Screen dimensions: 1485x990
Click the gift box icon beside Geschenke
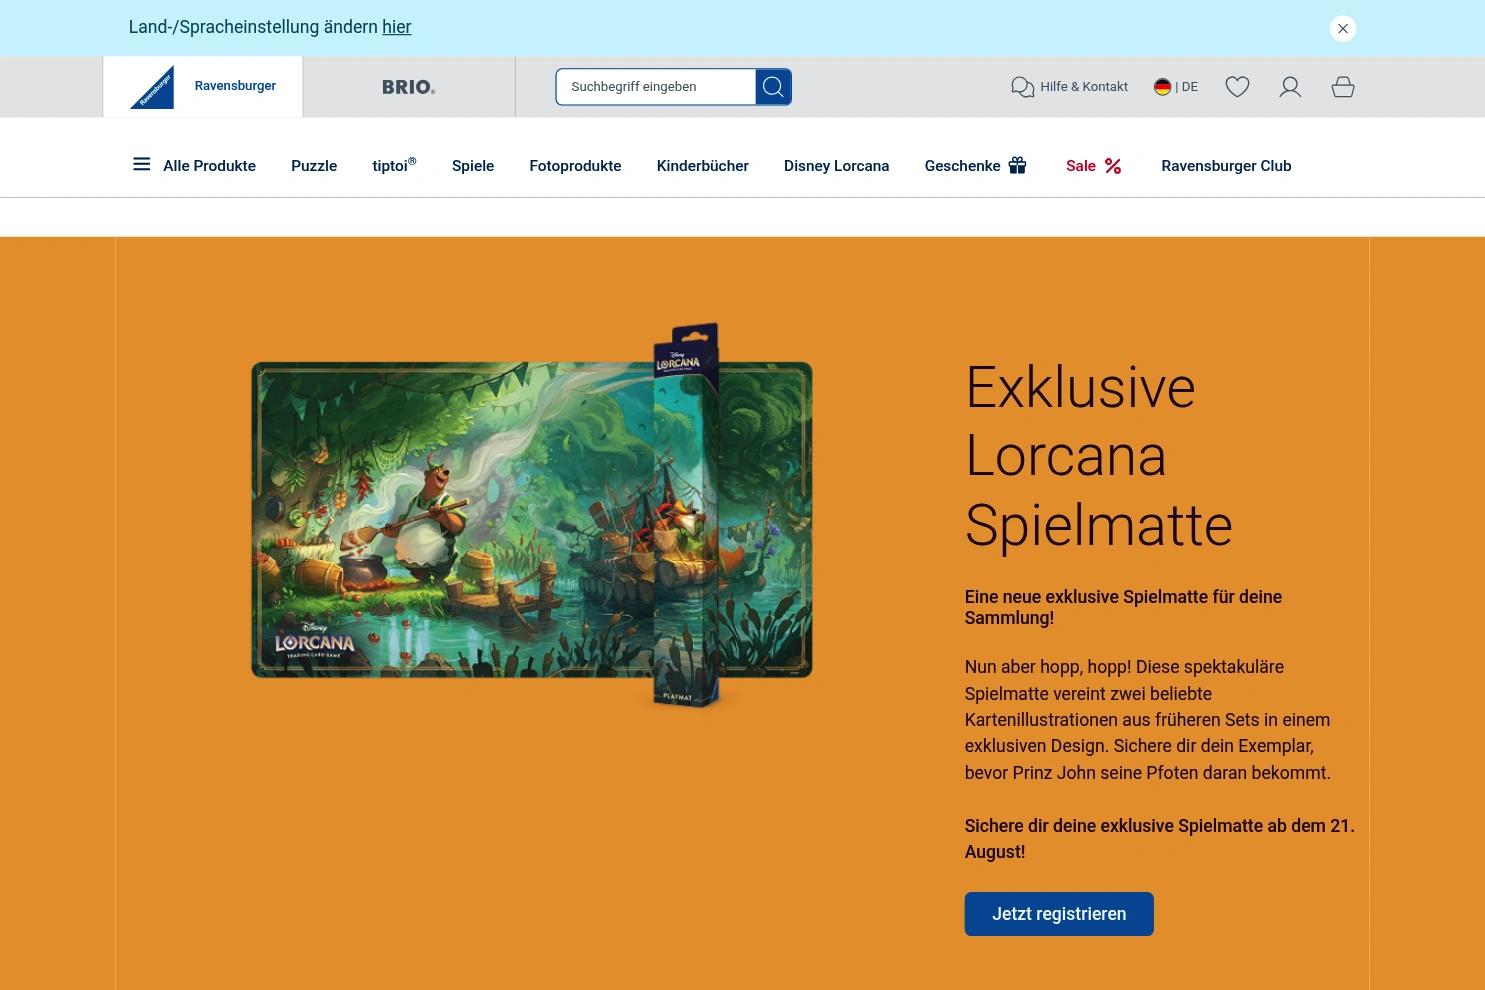click(x=1018, y=165)
